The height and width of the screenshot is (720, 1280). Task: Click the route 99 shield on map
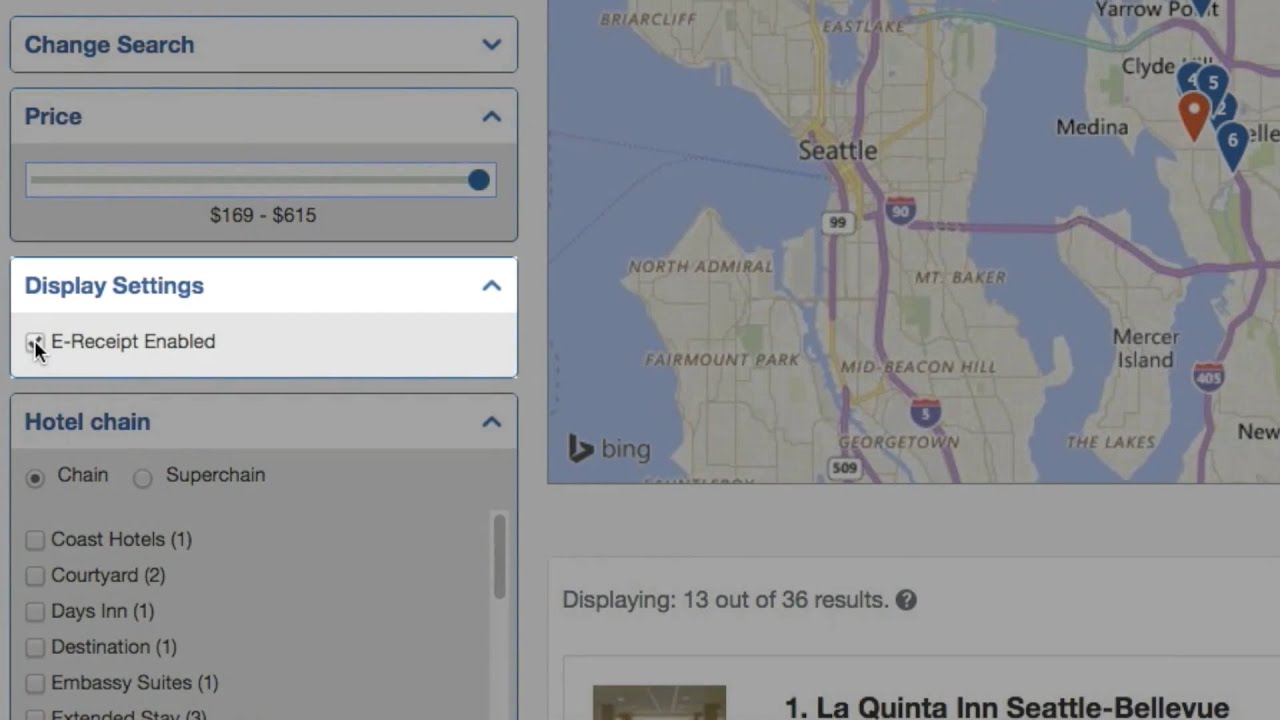click(837, 223)
